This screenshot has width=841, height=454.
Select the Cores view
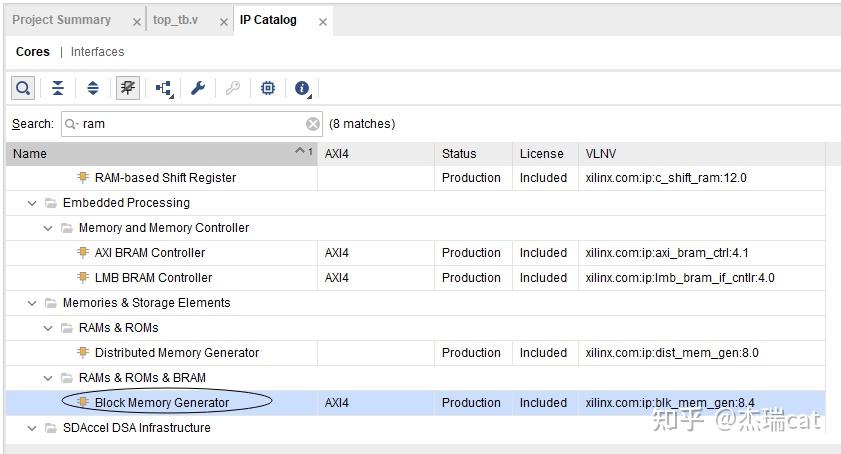pos(32,52)
